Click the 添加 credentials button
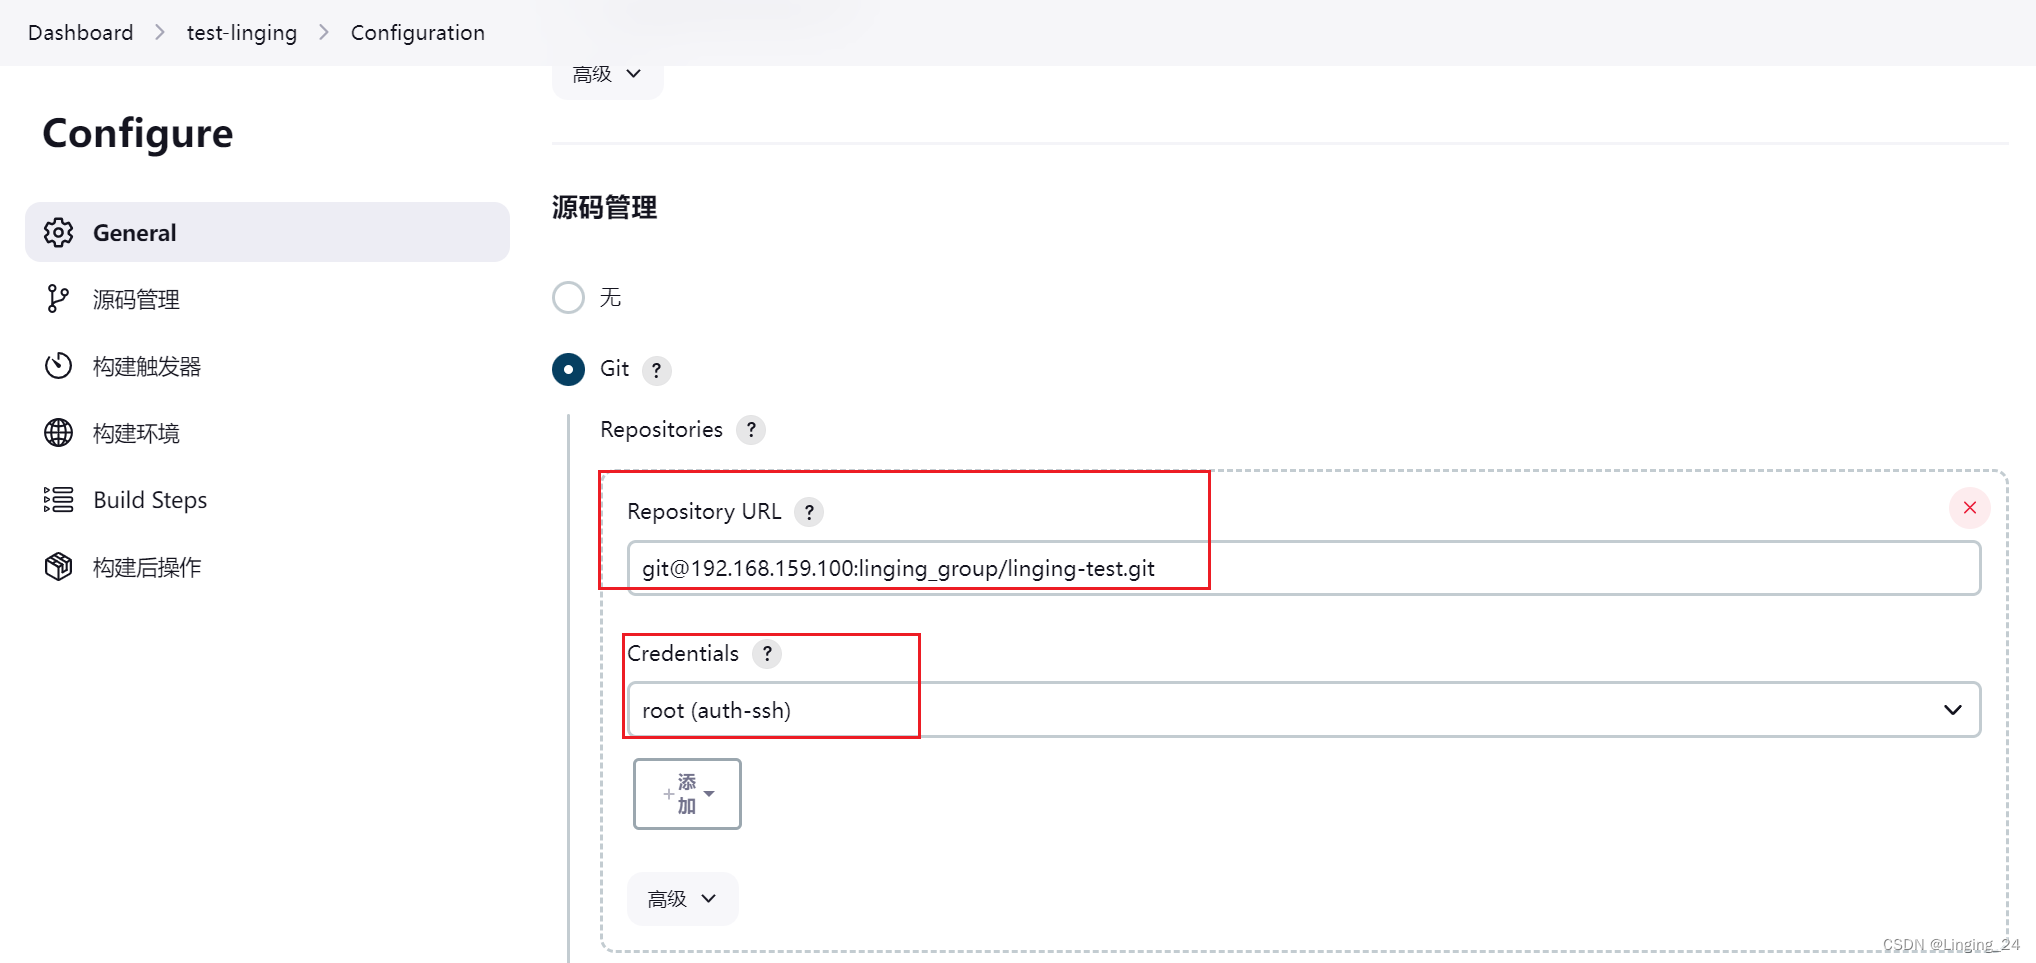 click(687, 794)
